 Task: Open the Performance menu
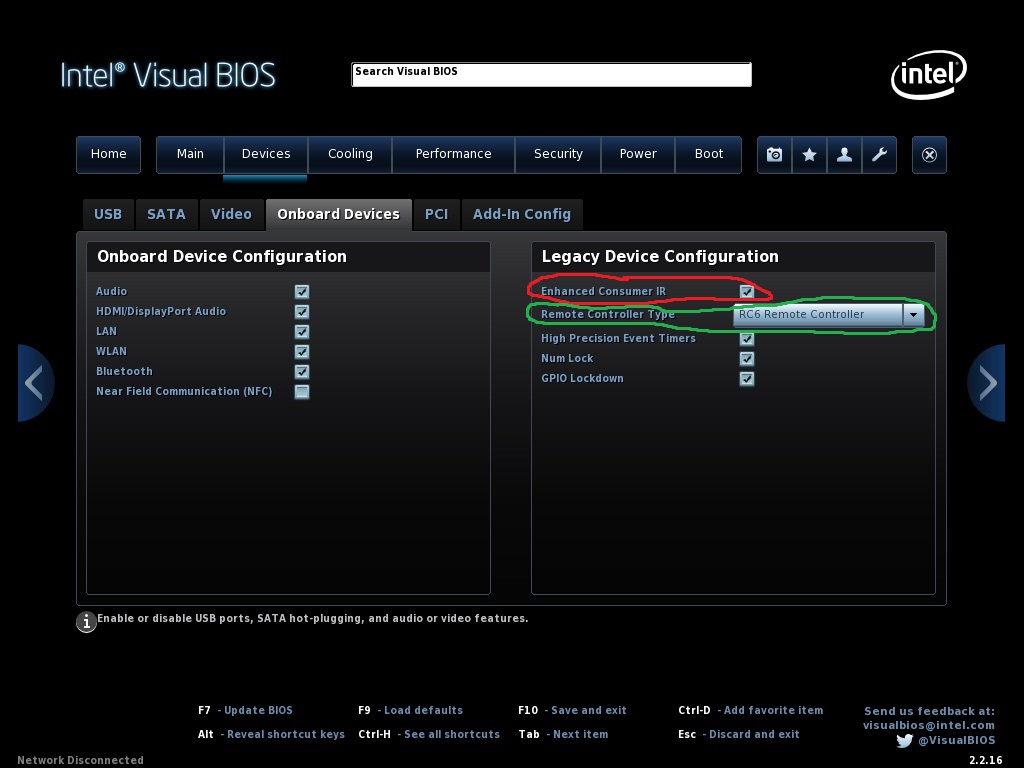(x=453, y=155)
